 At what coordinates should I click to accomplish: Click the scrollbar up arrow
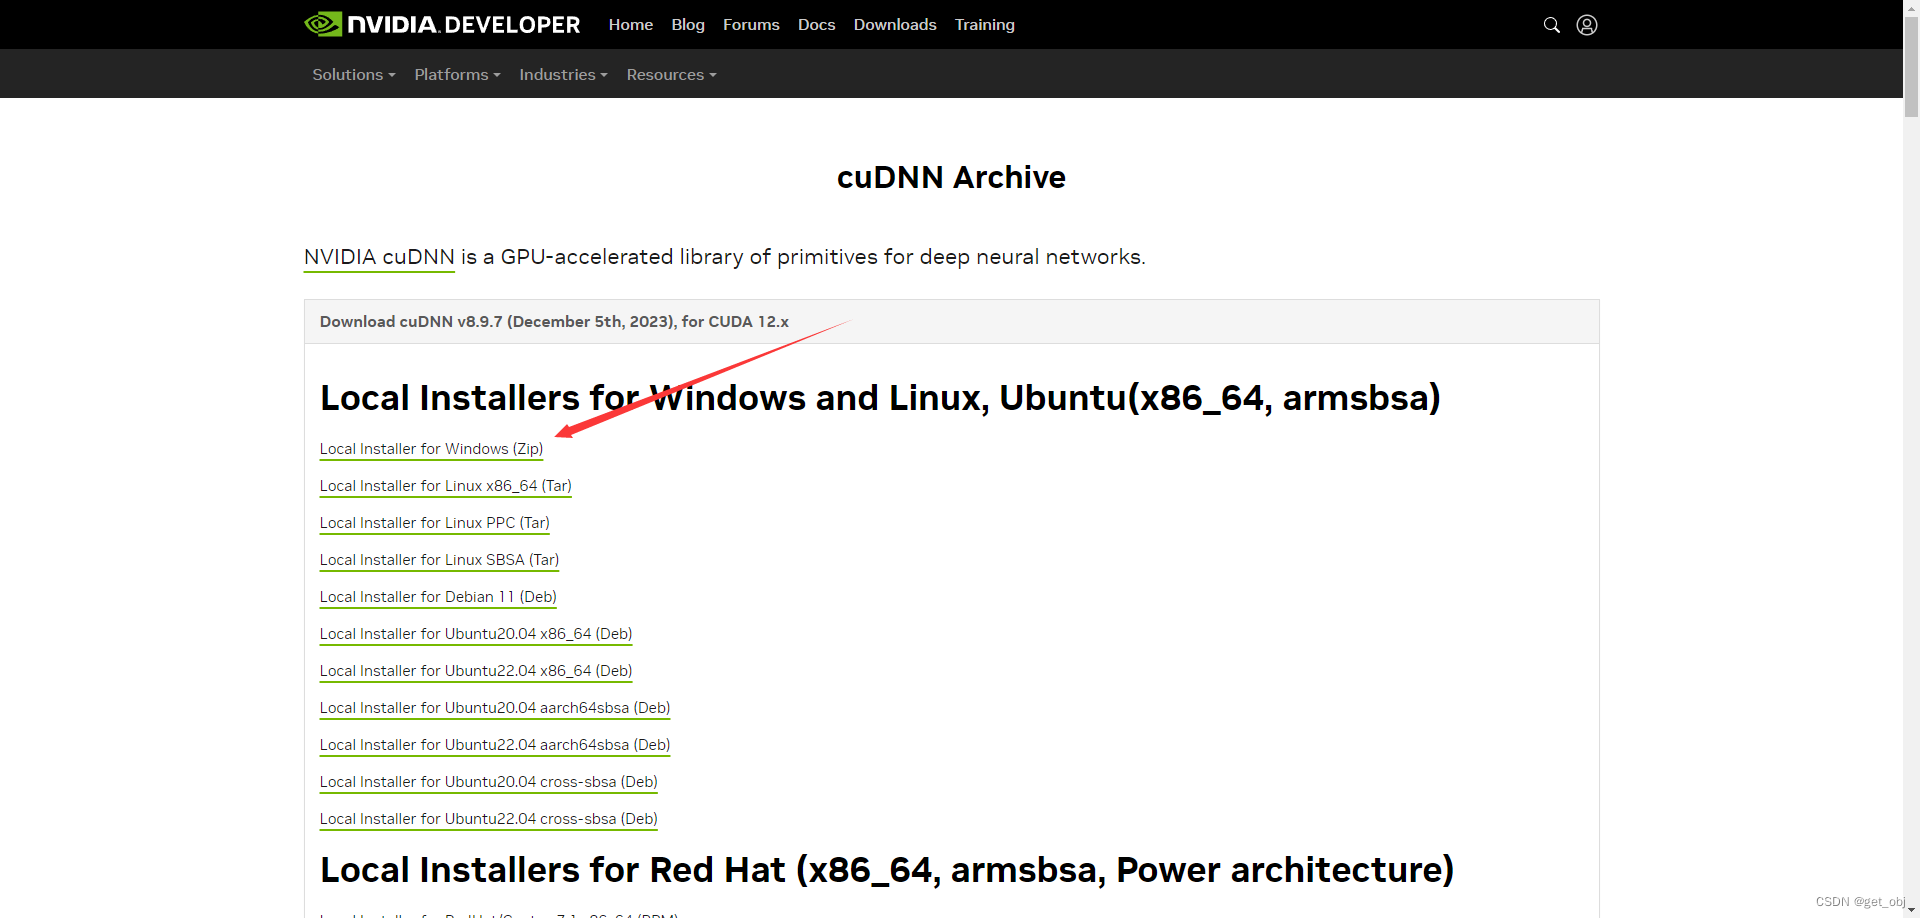tap(1911, 6)
